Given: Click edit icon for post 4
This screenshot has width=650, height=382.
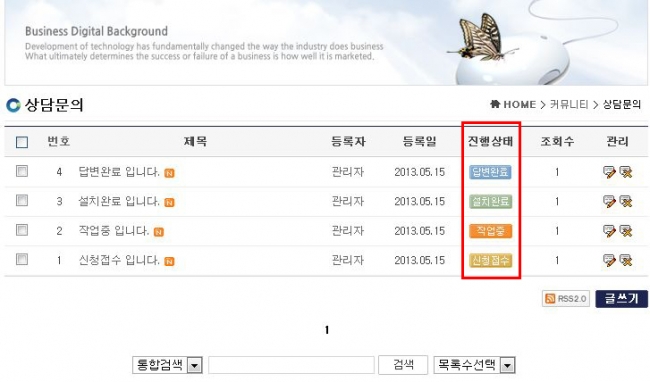Looking at the screenshot, I should click(x=609, y=172).
